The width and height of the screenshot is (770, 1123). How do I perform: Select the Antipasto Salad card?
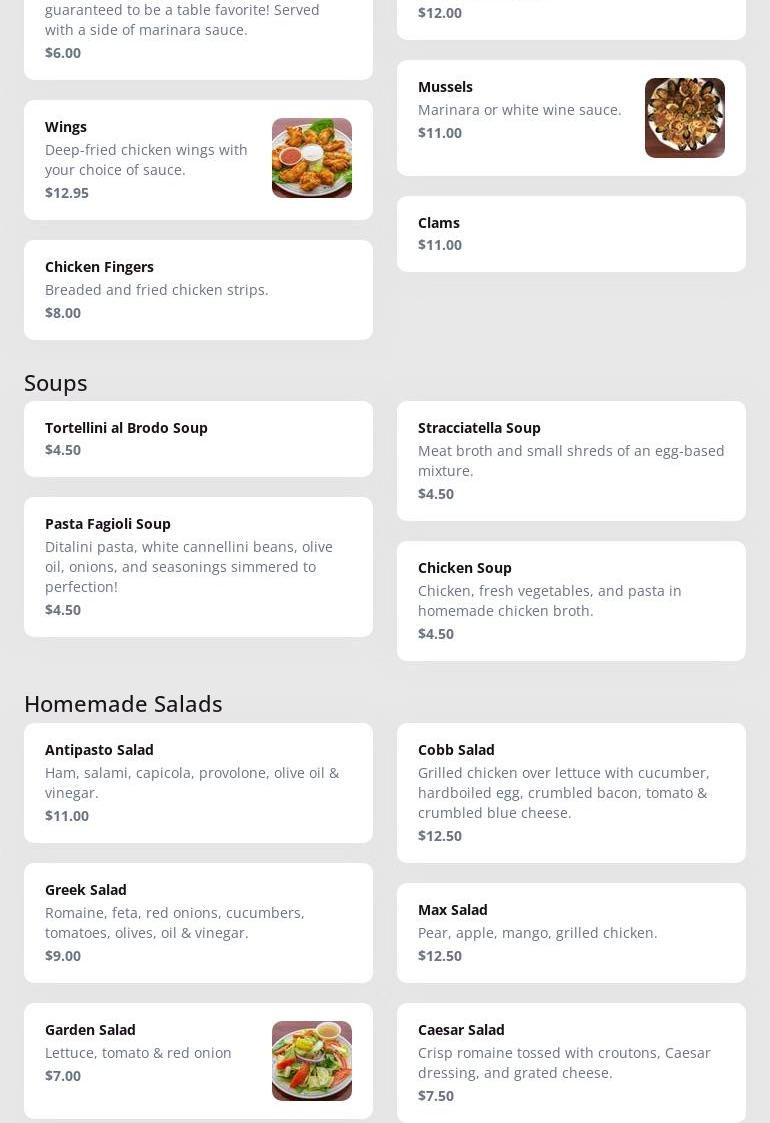pyautogui.click(x=198, y=783)
